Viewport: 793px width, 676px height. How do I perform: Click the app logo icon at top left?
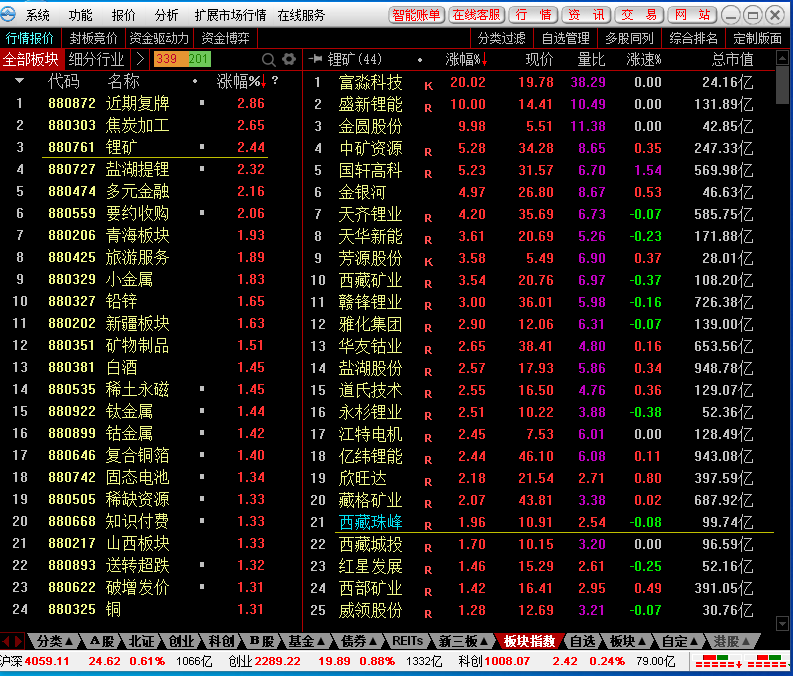[8, 14]
